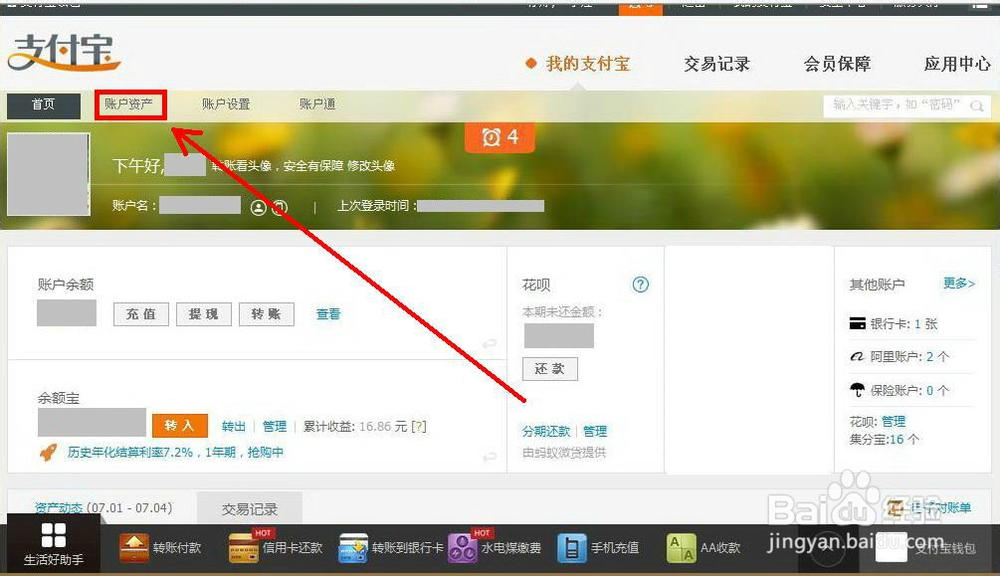Select the 资产动态 tab
Screen dimensions: 1000x576
tap(59, 508)
